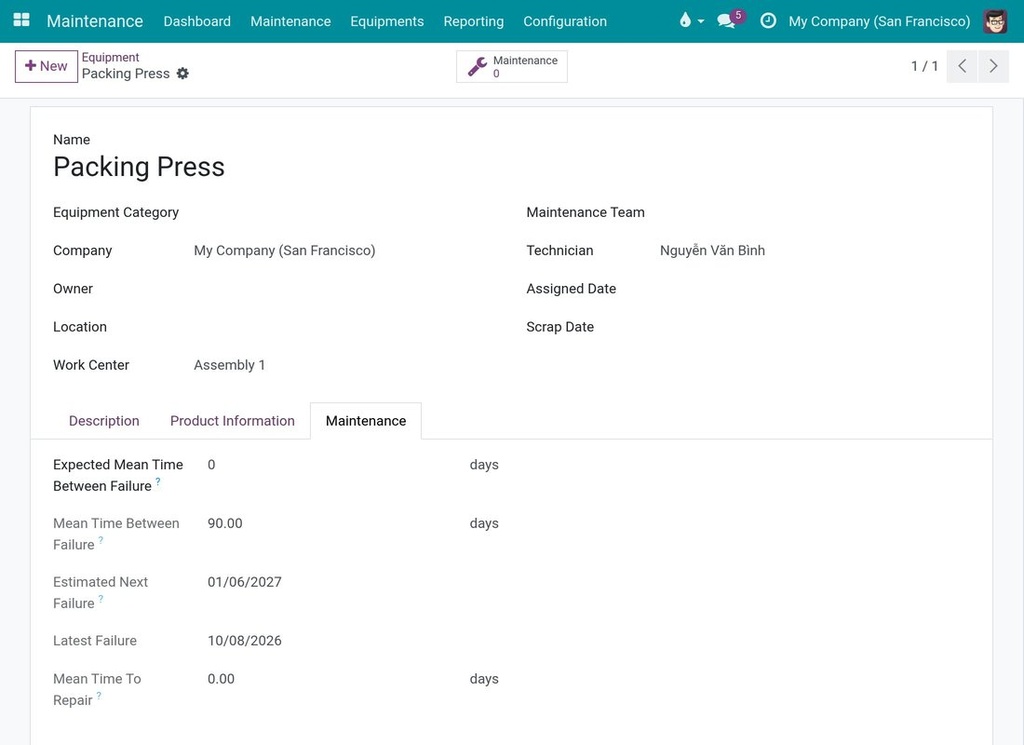Click the Estimated Next Failure date 01/06/2027
Image resolution: width=1024 pixels, height=745 pixels.
point(244,582)
